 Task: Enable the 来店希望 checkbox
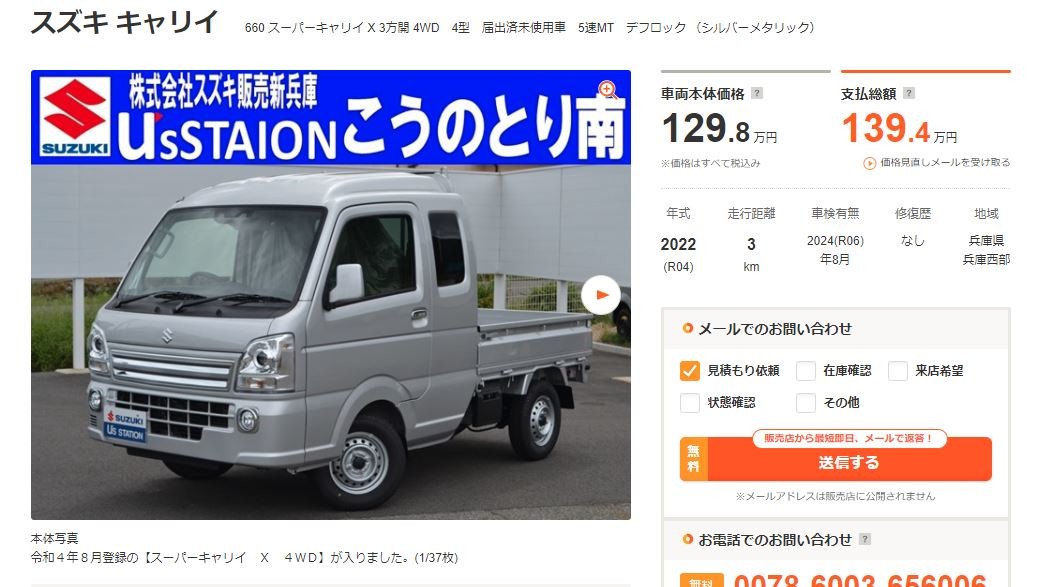pyautogui.click(x=898, y=370)
